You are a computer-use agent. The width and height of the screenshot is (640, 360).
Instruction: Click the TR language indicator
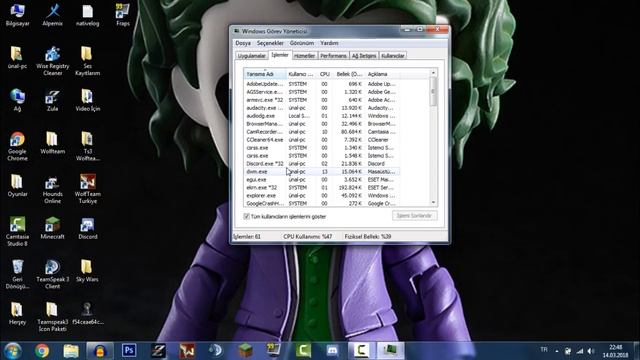tap(544, 350)
